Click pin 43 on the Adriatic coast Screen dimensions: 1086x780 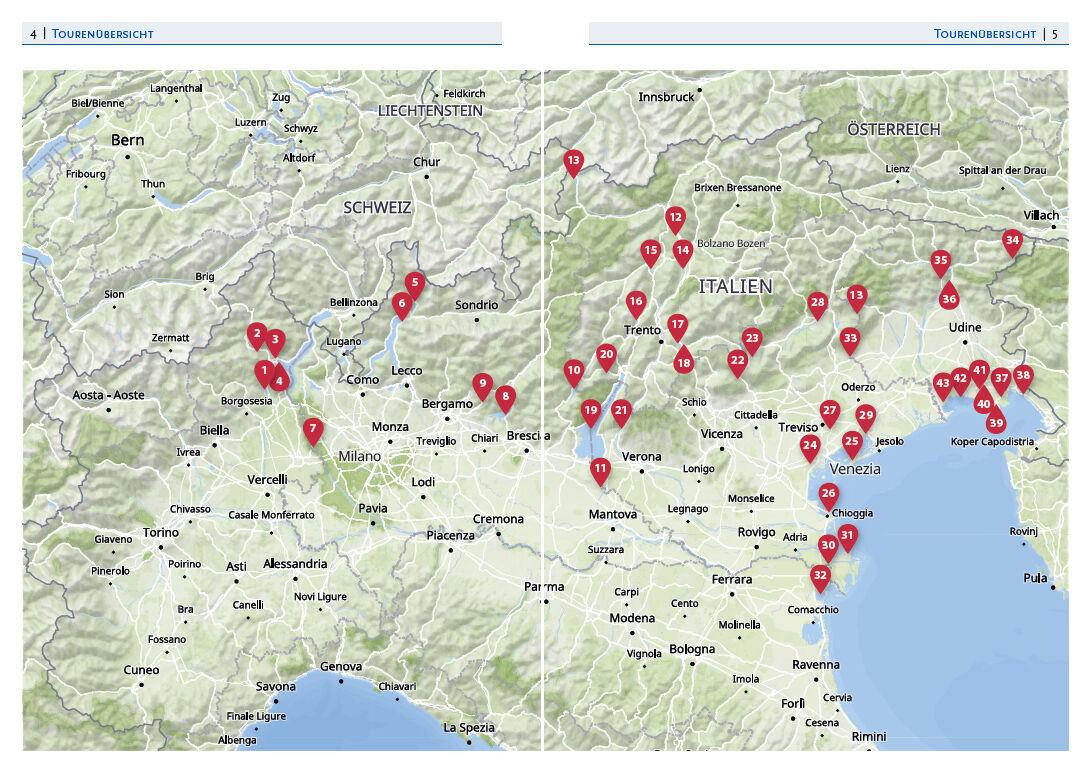(x=942, y=384)
